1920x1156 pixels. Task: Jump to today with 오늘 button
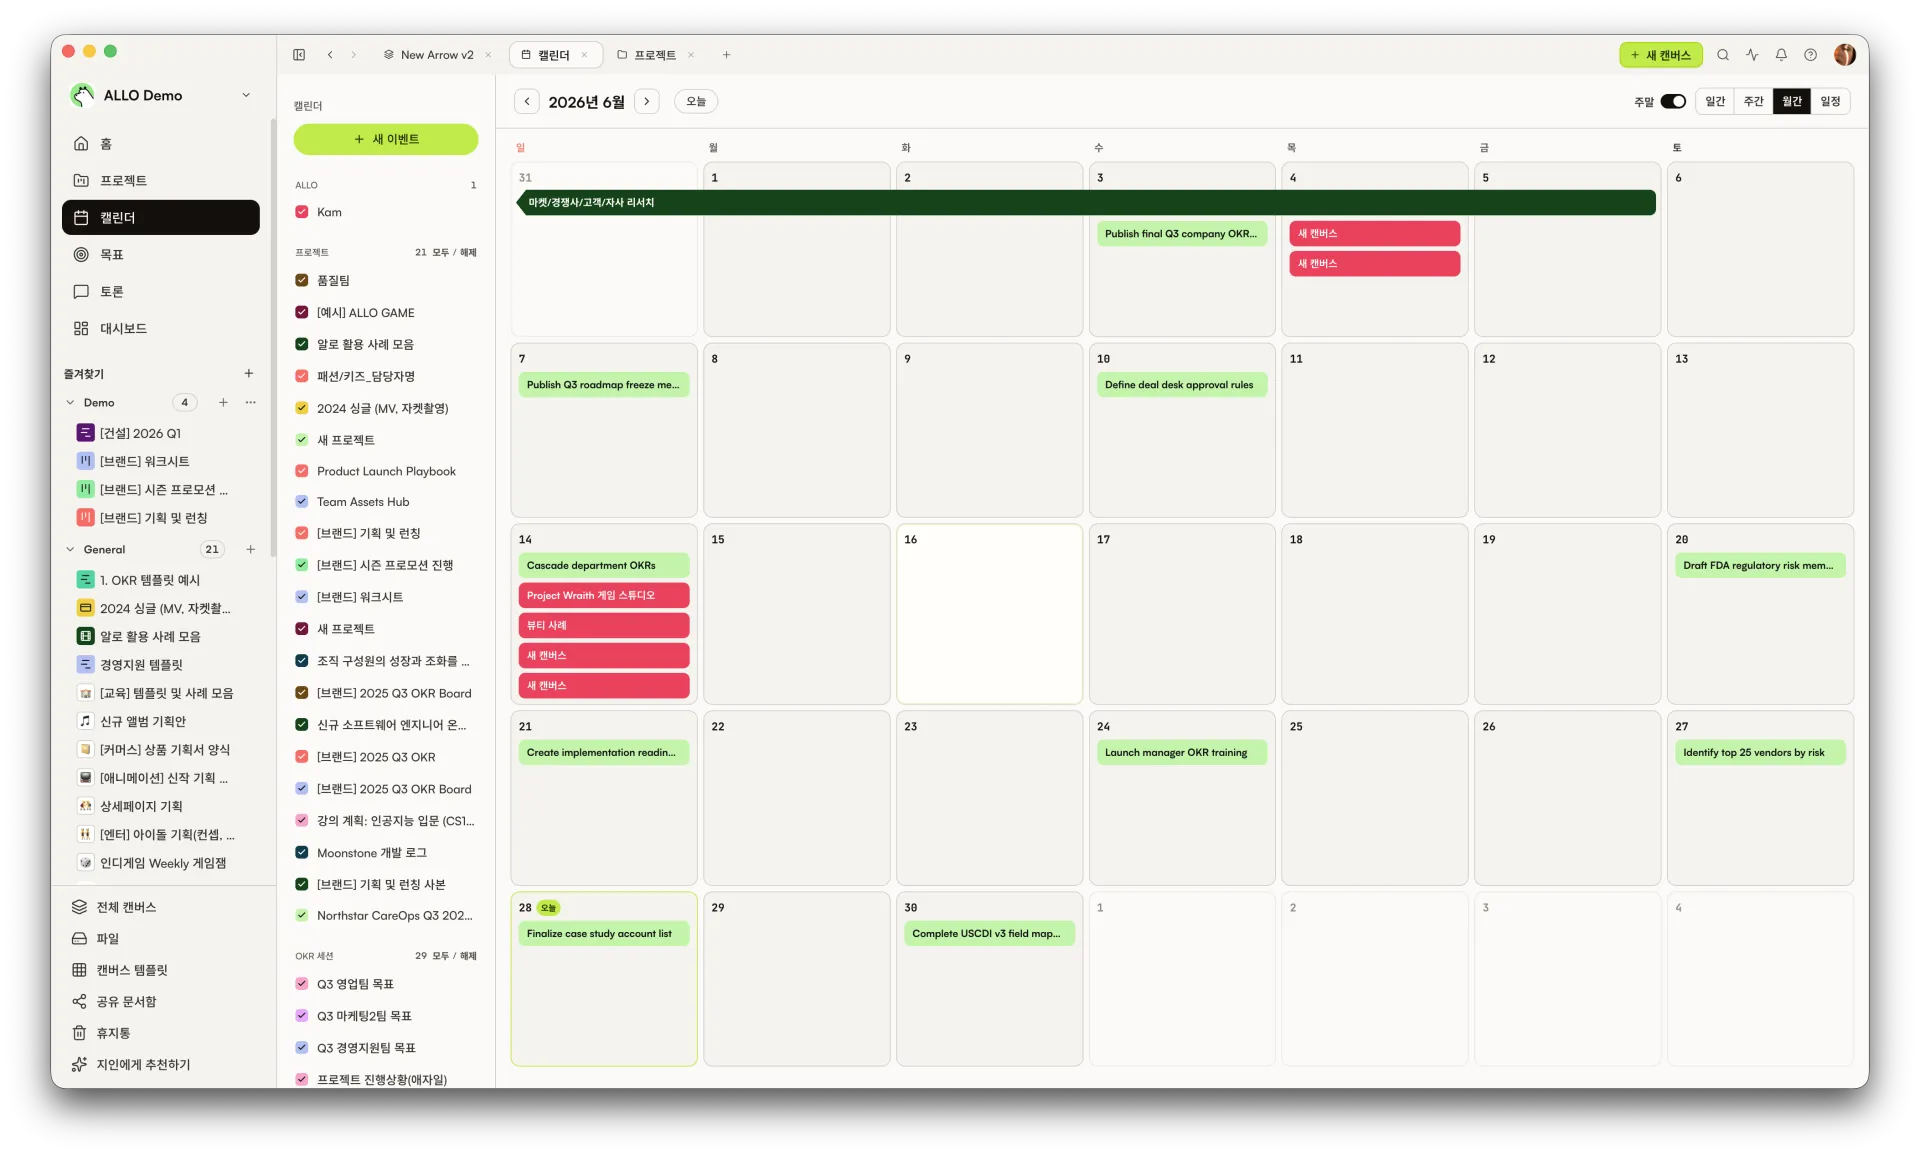696,102
